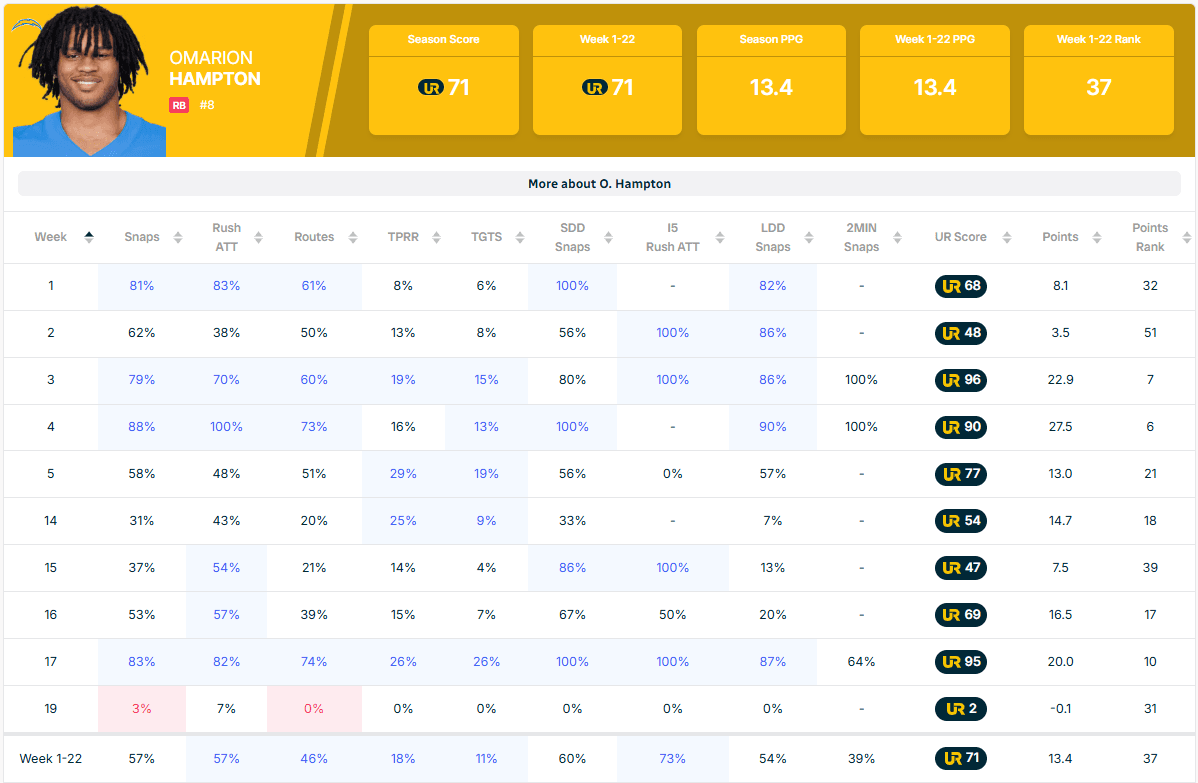Click the UR 96 score badge
The height and width of the screenshot is (783, 1198).
click(960, 380)
